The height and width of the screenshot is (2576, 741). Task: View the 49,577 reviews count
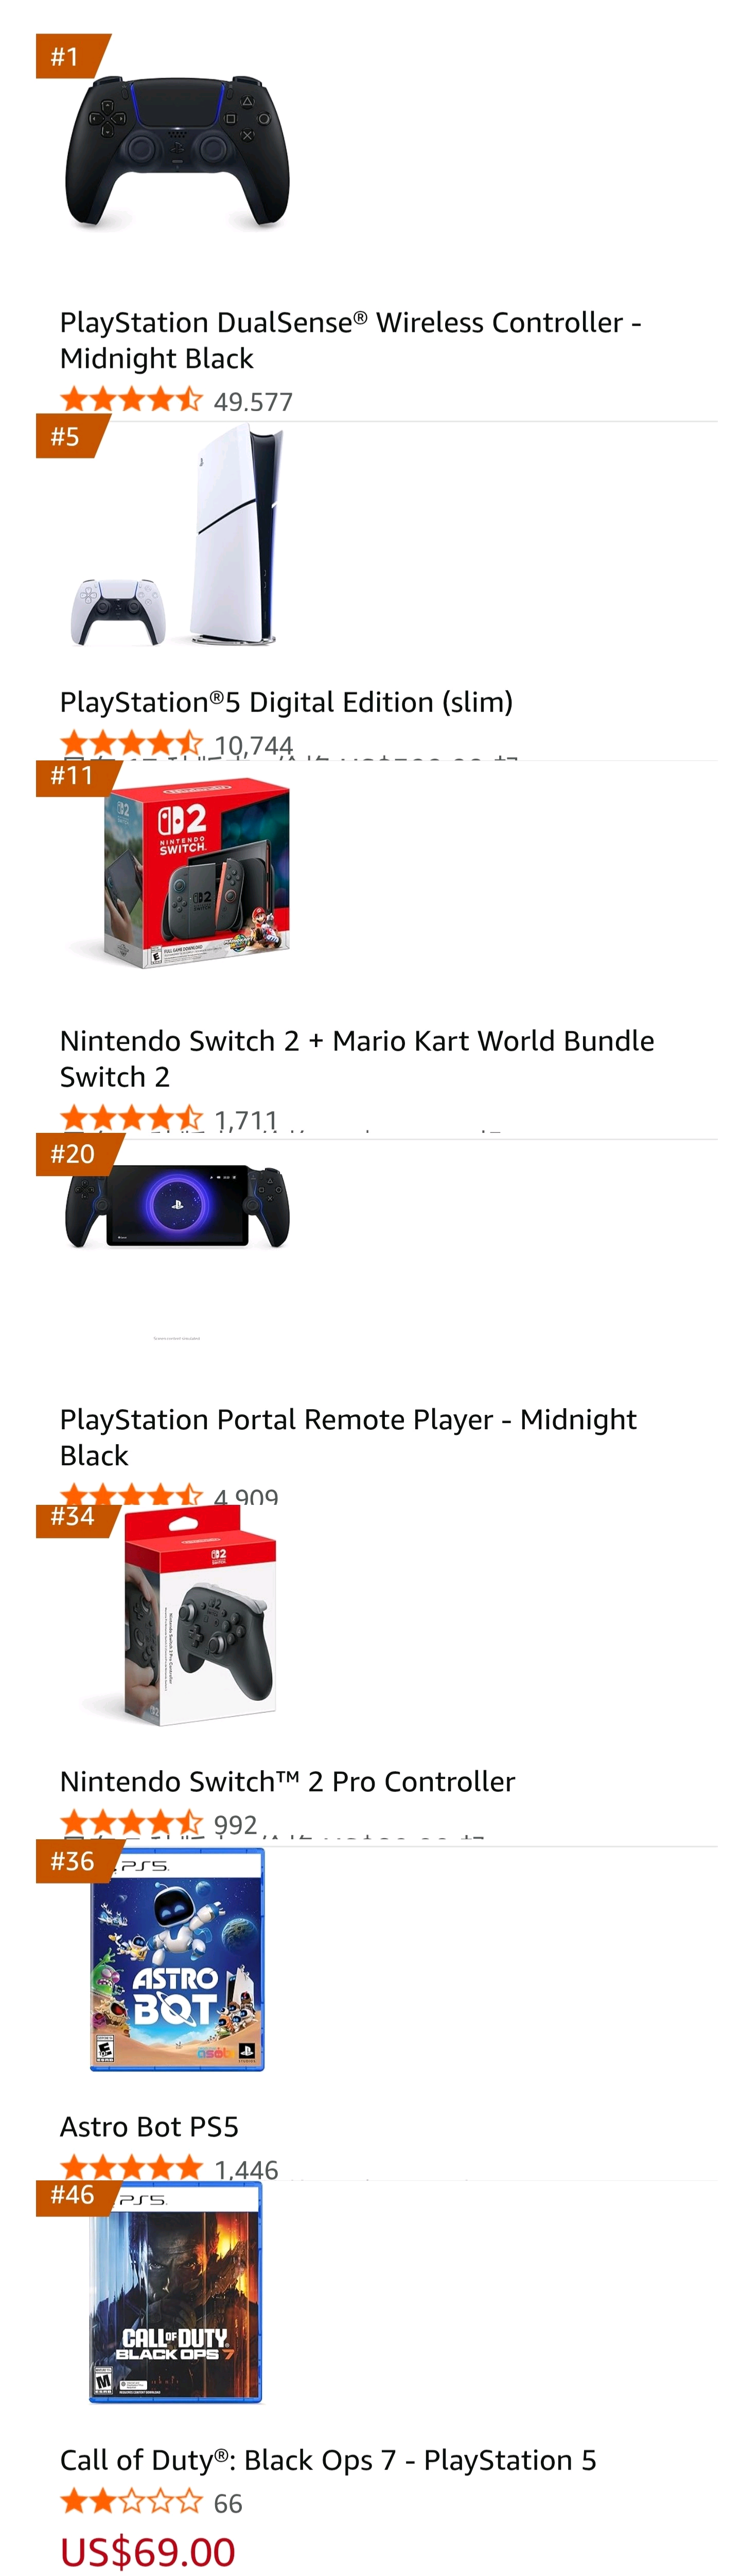253,402
